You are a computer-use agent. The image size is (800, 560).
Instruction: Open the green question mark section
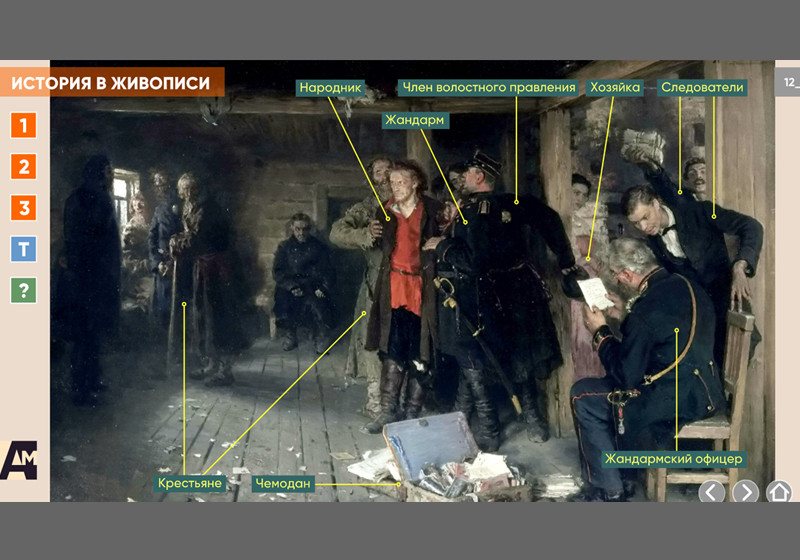point(24,290)
